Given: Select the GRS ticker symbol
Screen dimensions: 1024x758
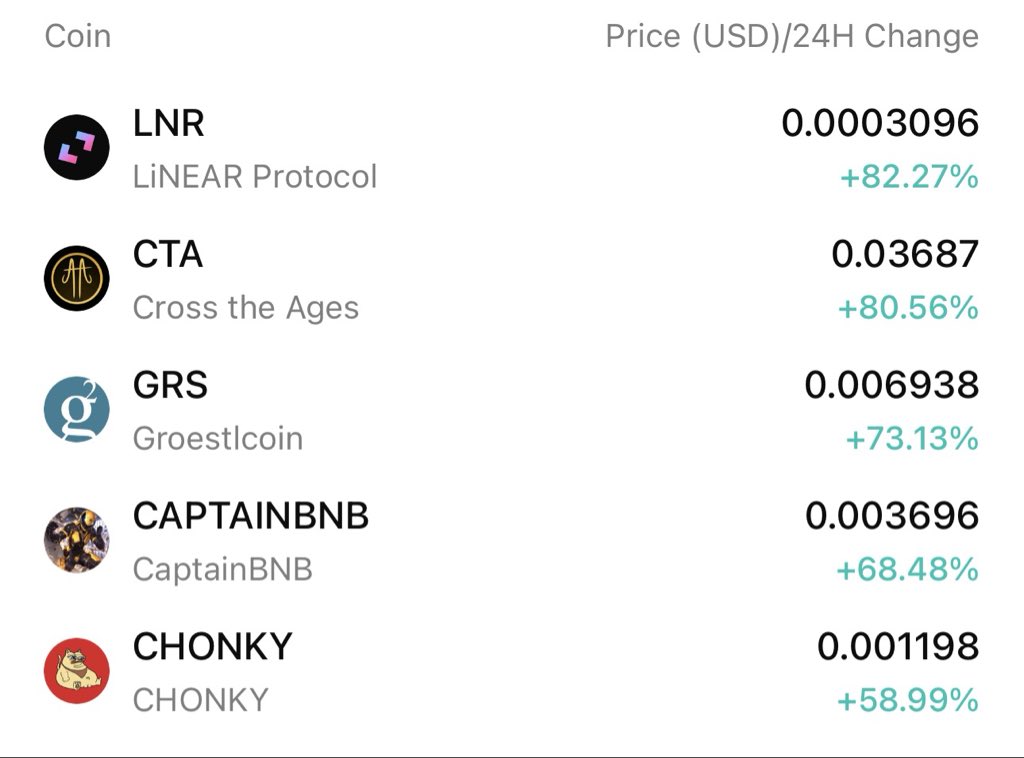Looking at the screenshot, I should [170, 385].
